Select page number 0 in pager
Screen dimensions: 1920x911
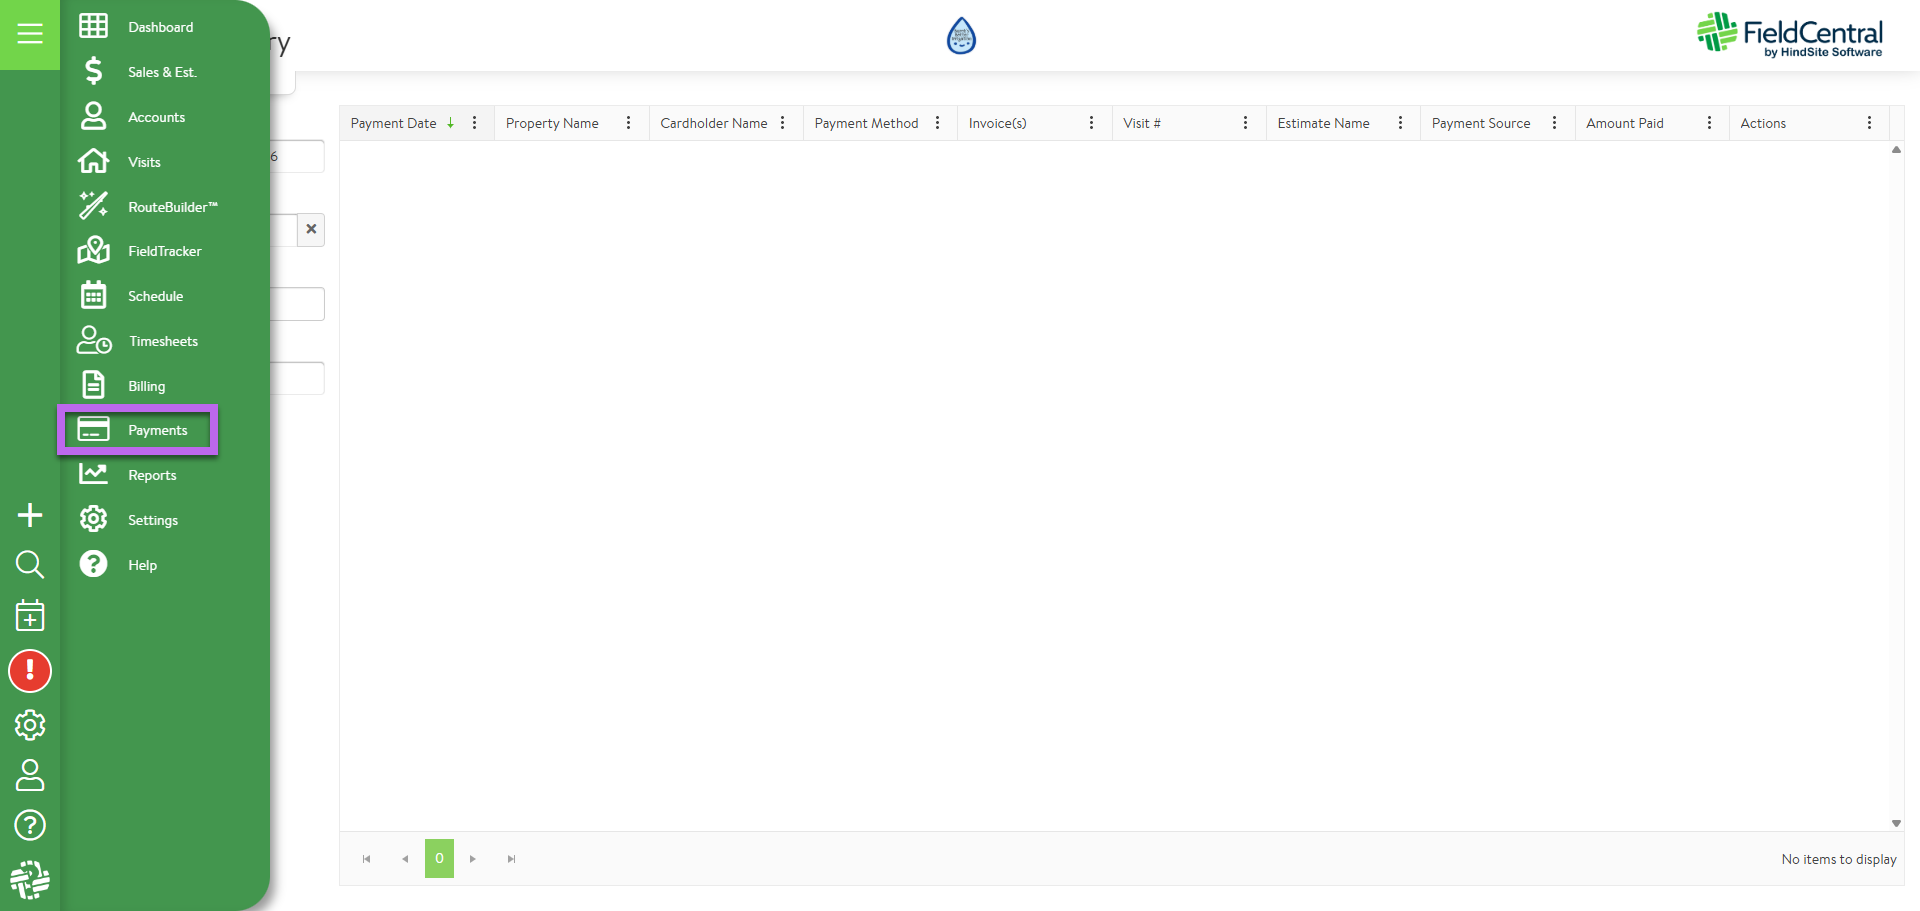coord(439,859)
